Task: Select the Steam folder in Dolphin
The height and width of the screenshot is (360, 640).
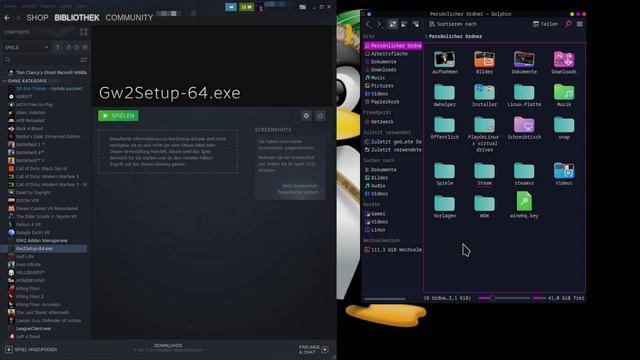Action: 484,174
